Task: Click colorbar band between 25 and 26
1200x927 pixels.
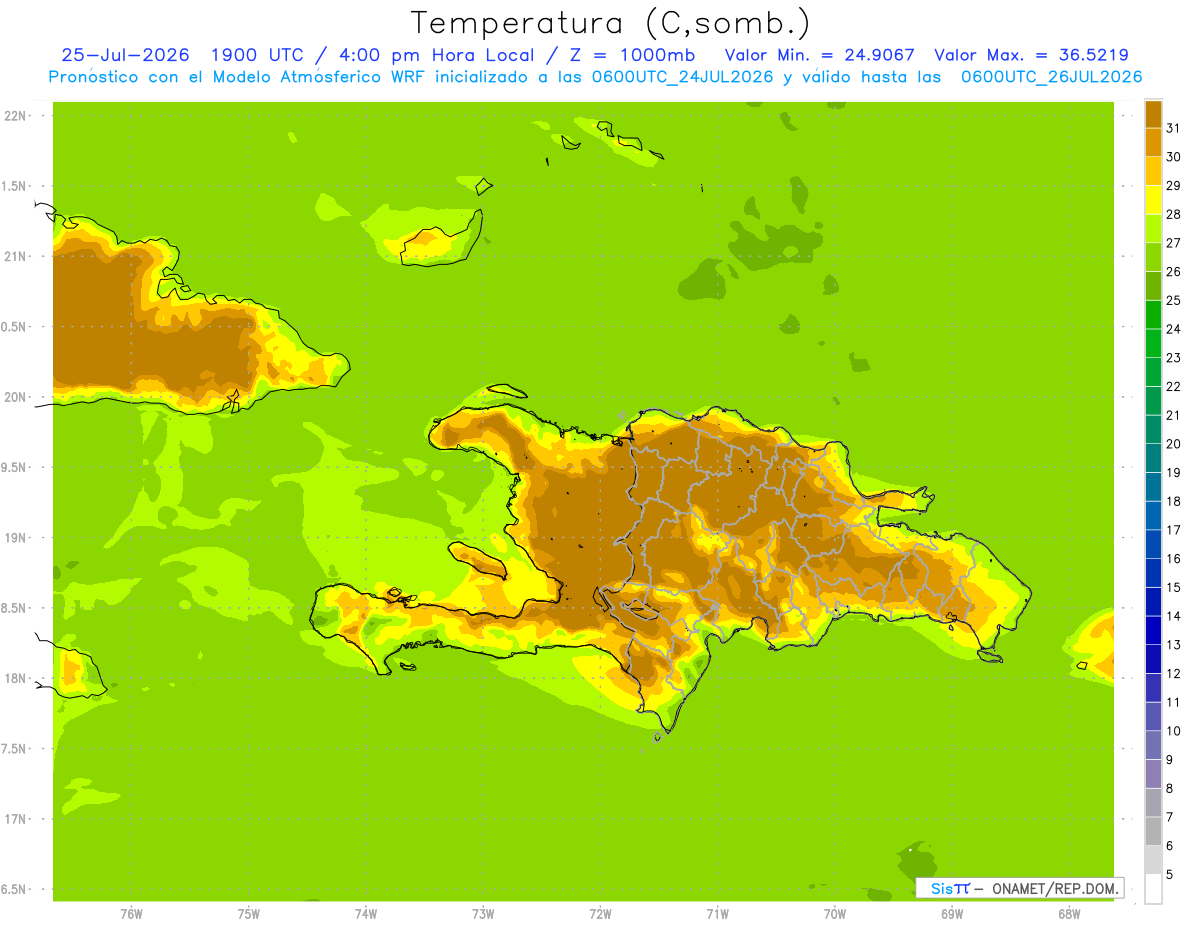Action: point(1153,285)
